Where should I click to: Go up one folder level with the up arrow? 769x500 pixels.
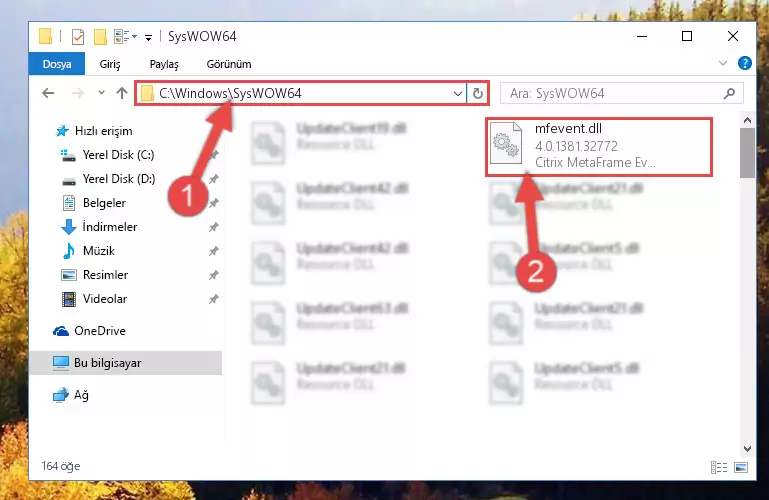122,93
